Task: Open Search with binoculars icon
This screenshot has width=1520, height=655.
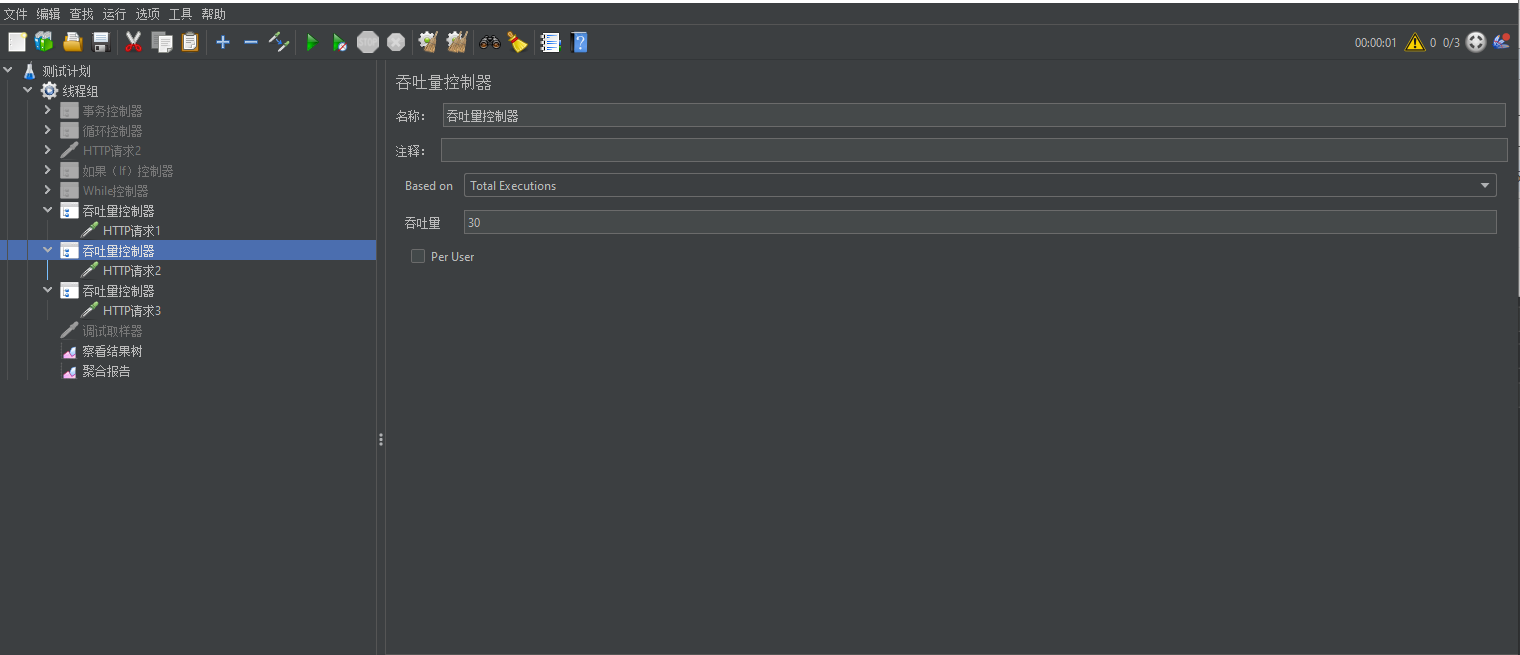Action: click(x=490, y=42)
